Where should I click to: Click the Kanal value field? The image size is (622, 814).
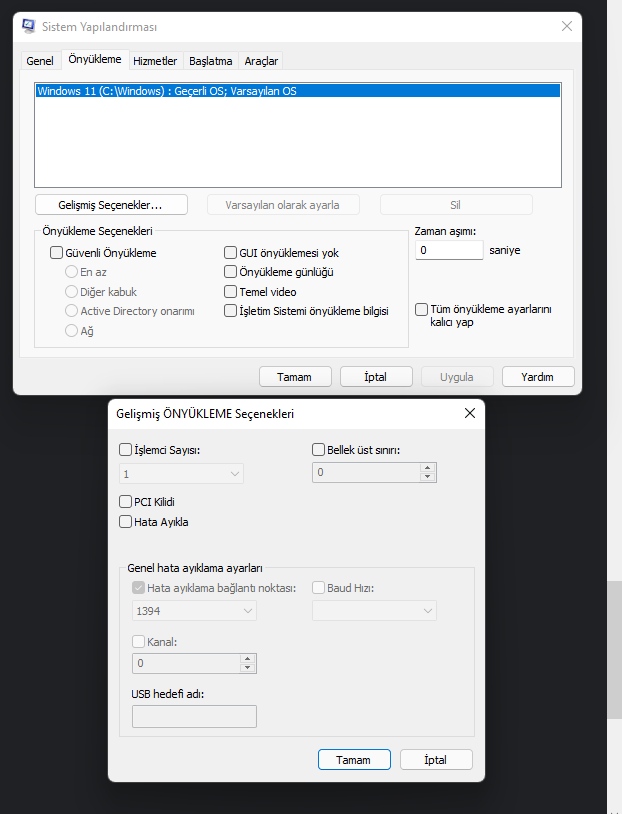(186, 663)
